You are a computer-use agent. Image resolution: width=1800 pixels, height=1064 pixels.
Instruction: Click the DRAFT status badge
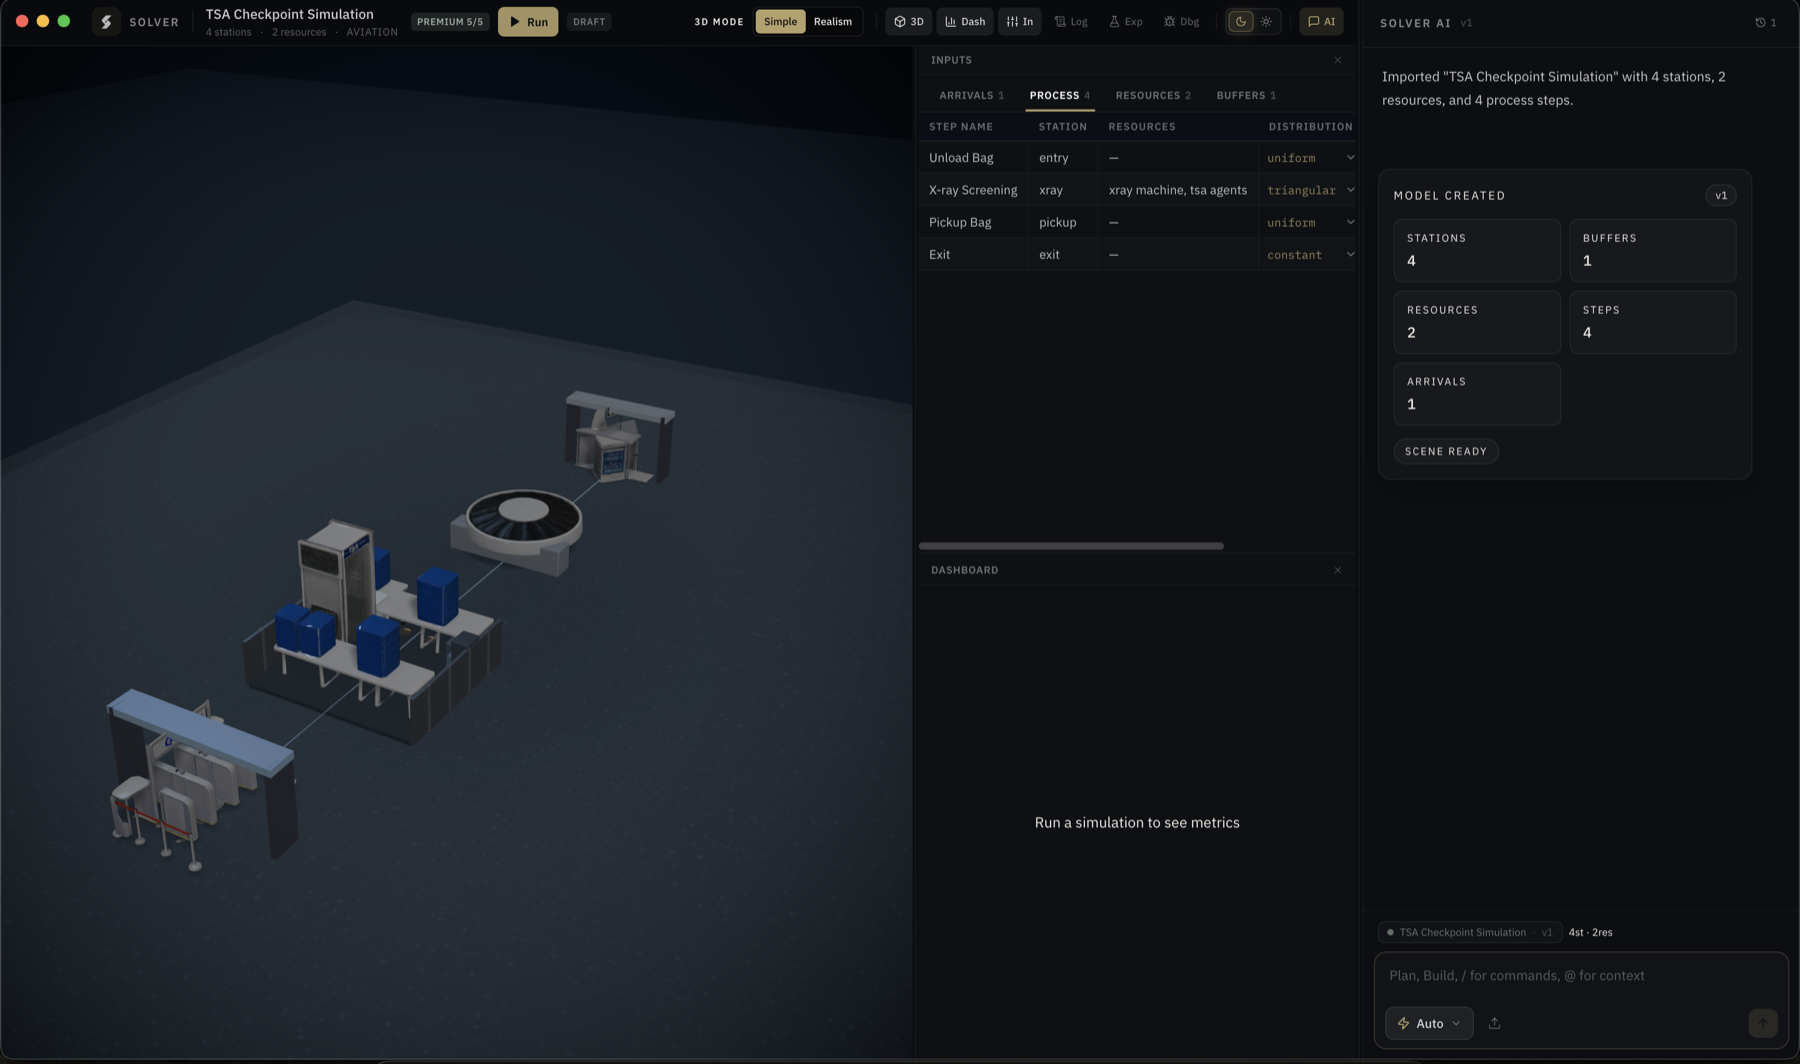pos(589,21)
